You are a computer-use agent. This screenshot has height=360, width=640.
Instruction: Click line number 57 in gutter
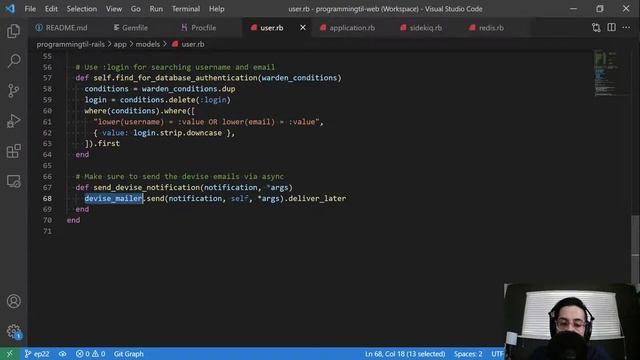point(47,78)
